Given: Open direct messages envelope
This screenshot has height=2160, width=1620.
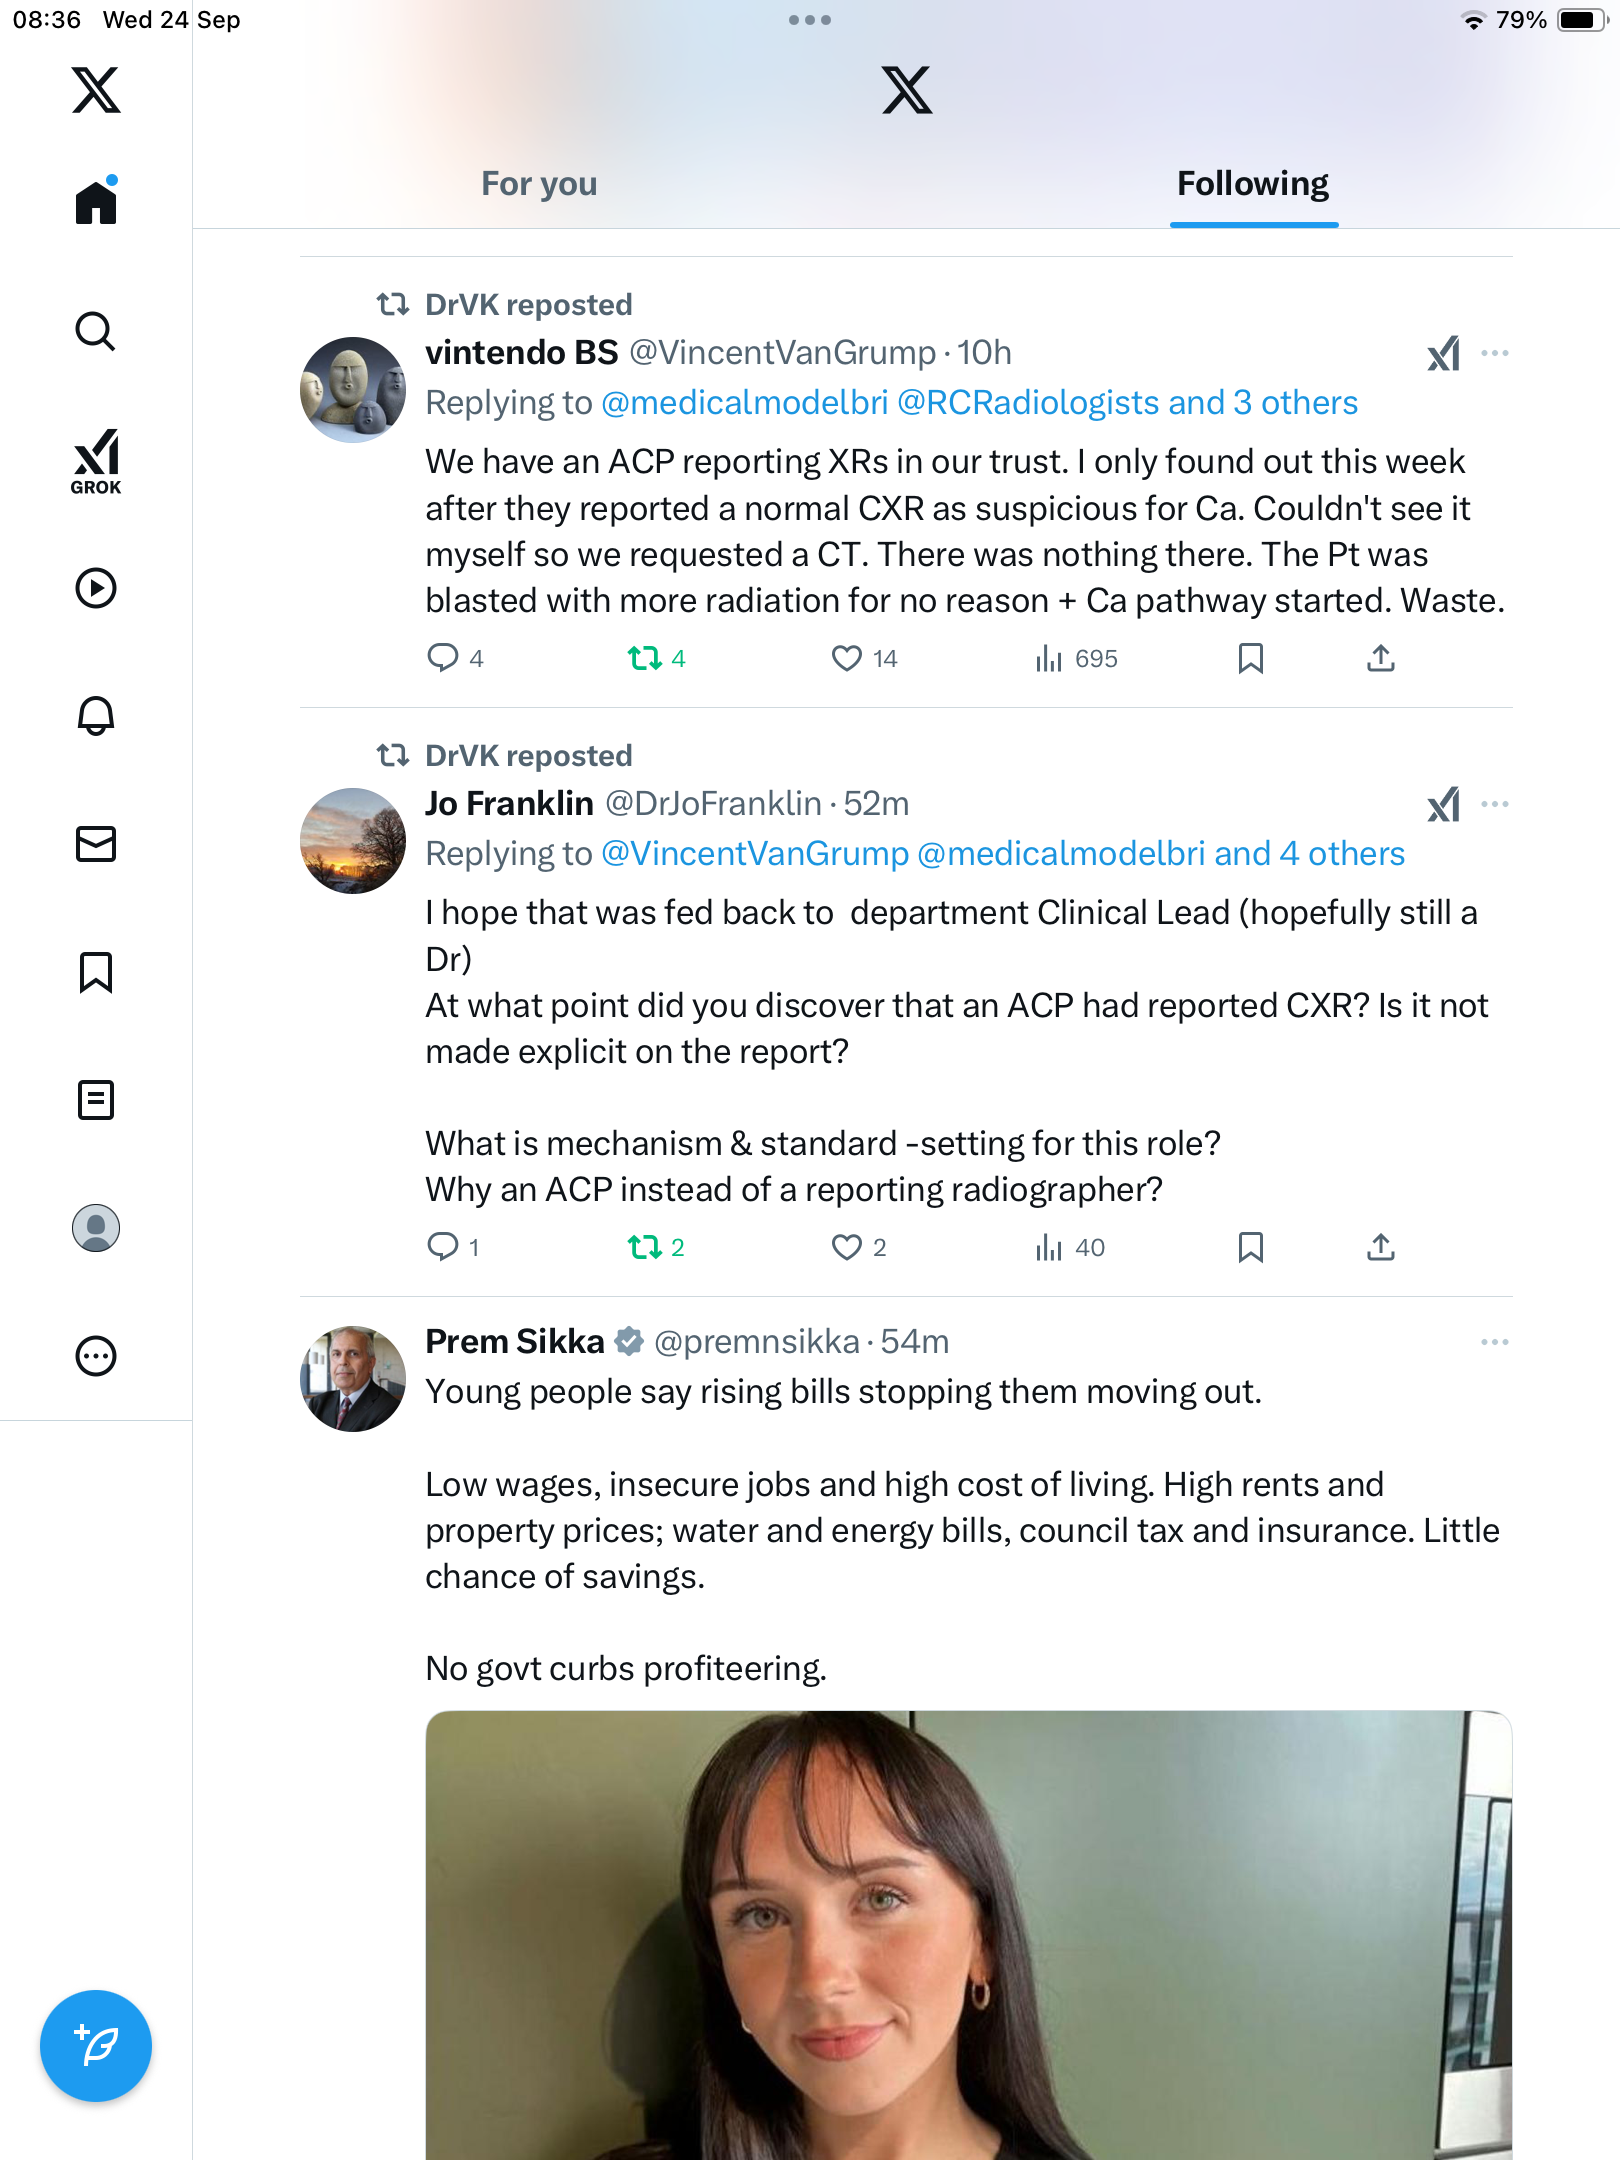Looking at the screenshot, I should pos(96,844).
